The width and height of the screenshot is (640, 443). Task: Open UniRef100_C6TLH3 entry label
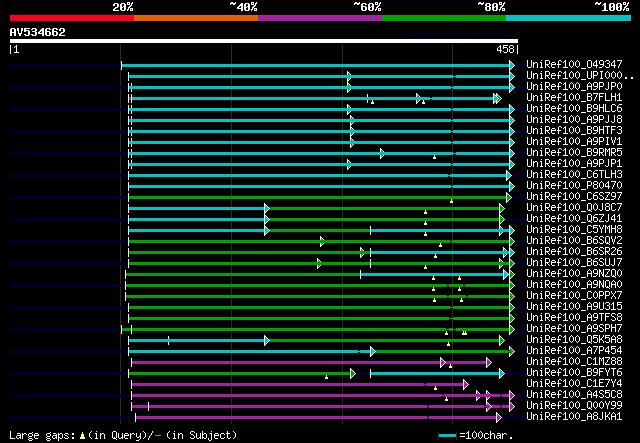[x=574, y=175]
